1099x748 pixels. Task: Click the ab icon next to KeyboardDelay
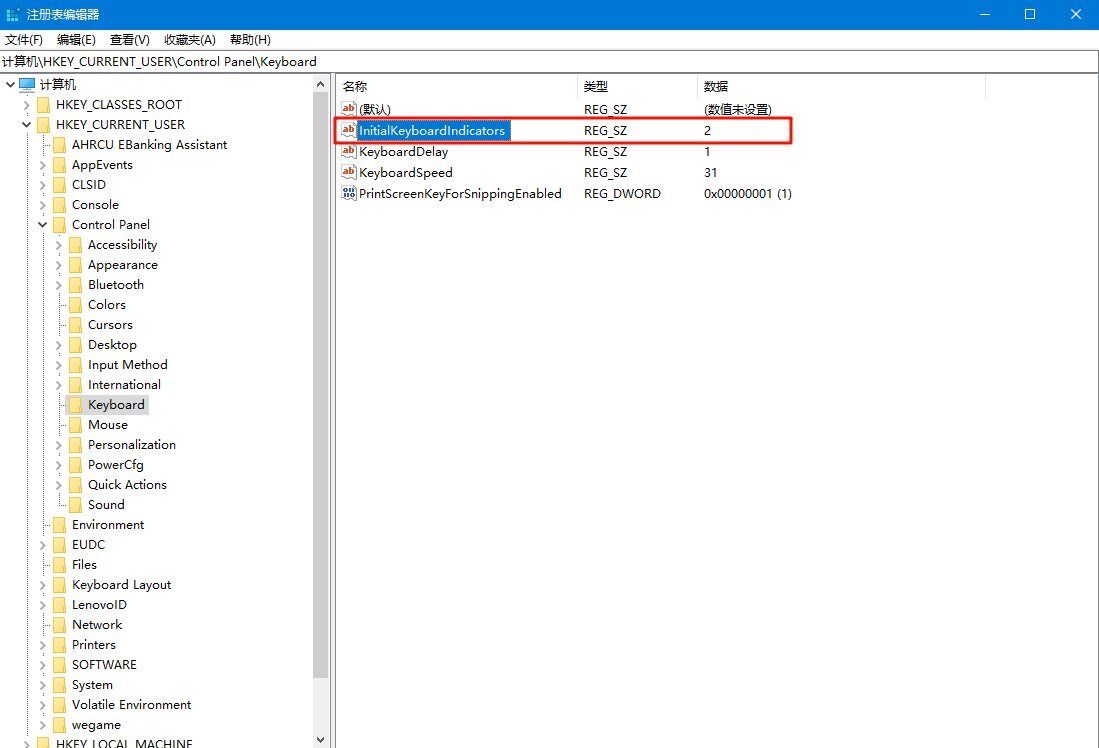(x=348, y=151)
